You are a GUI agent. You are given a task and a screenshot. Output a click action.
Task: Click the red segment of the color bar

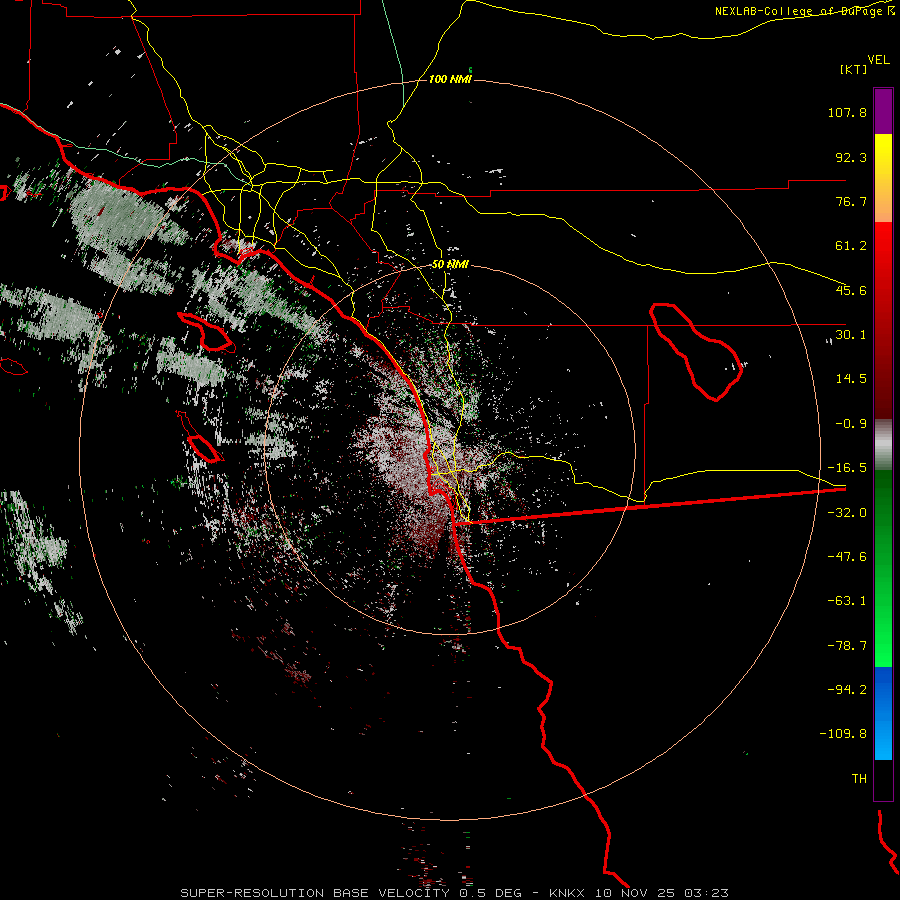point(883,320)
